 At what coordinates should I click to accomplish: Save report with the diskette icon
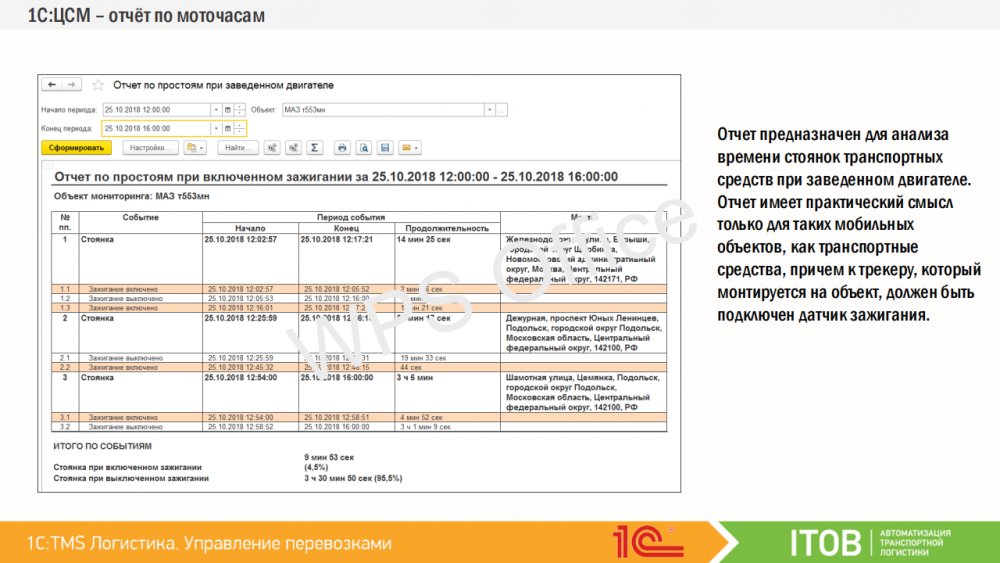click(385, 148)
